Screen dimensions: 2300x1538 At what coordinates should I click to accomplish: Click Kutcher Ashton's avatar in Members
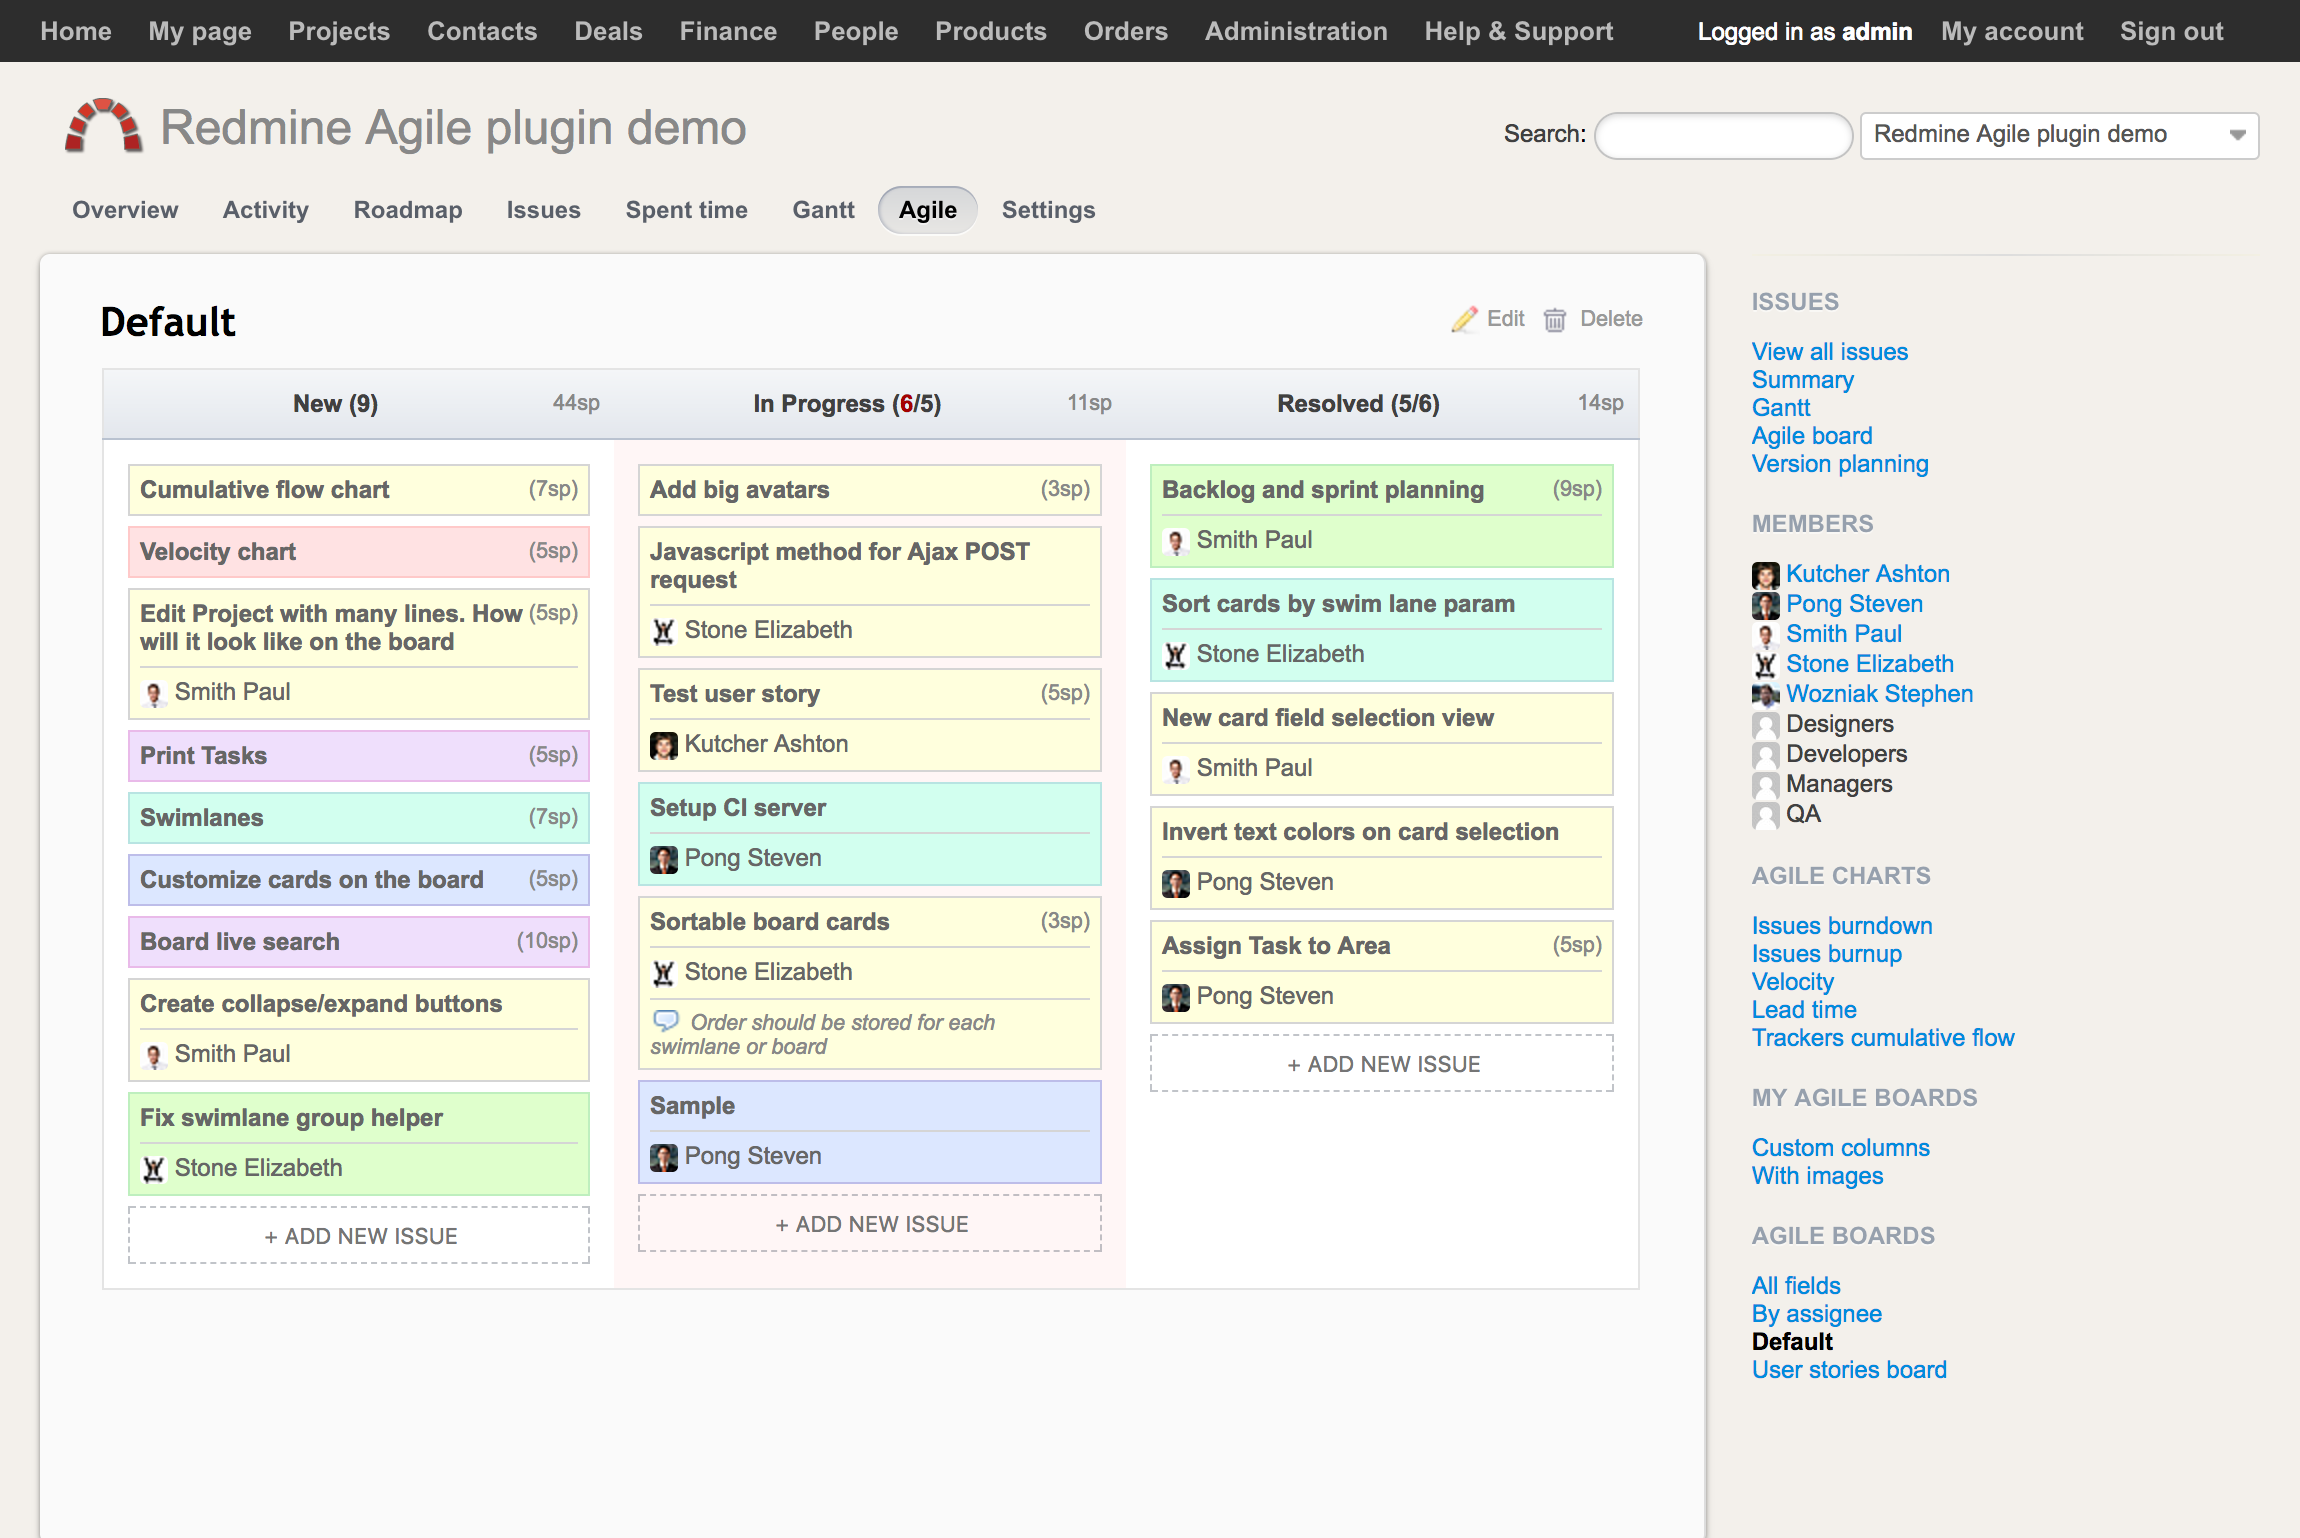coord(1765,575)
